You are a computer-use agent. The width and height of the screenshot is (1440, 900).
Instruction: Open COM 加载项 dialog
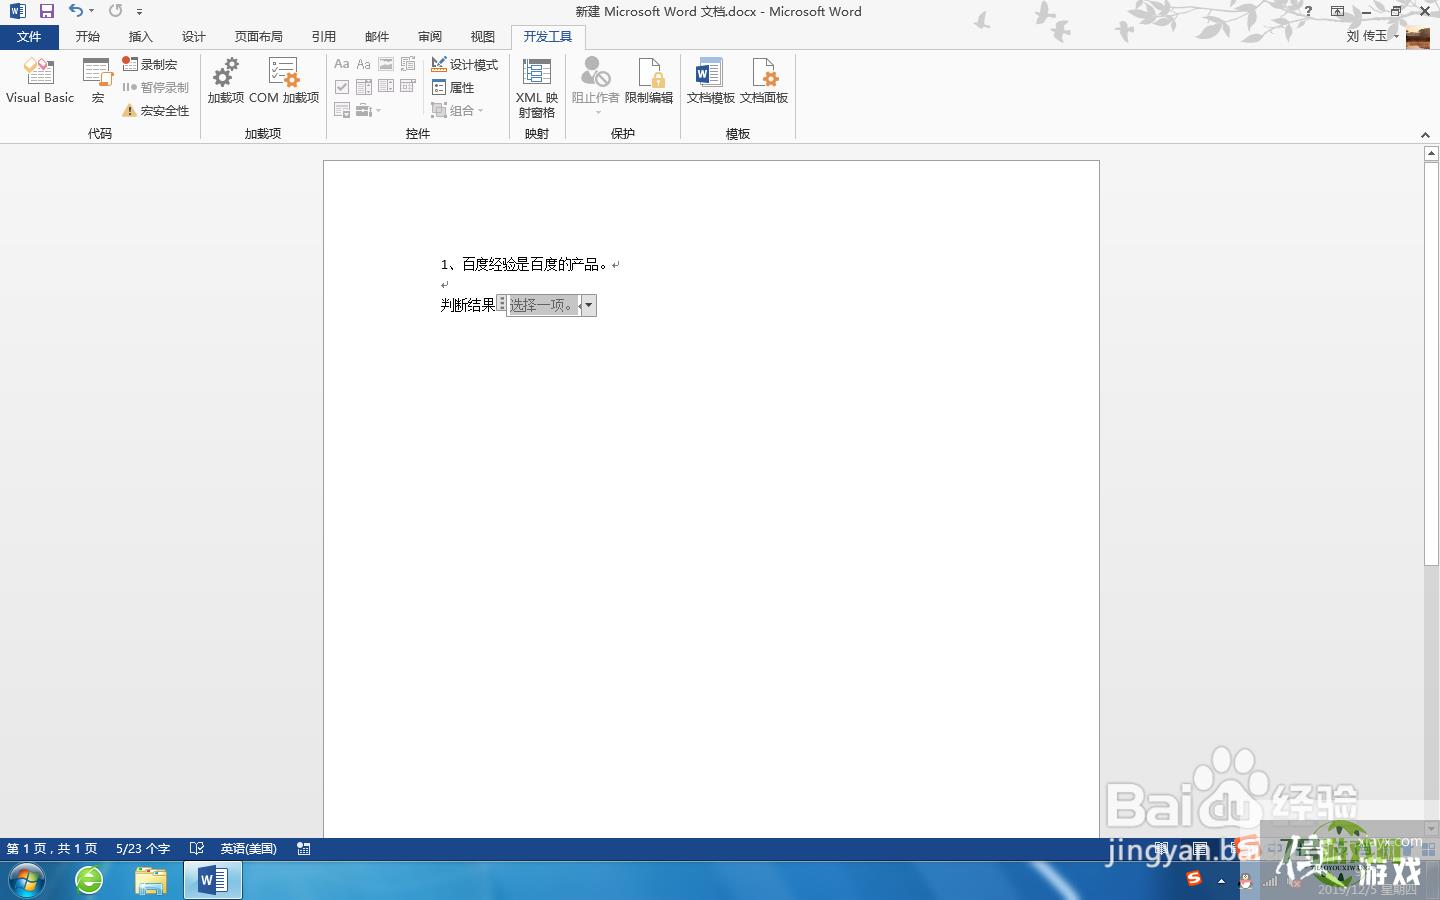[284, 80]
